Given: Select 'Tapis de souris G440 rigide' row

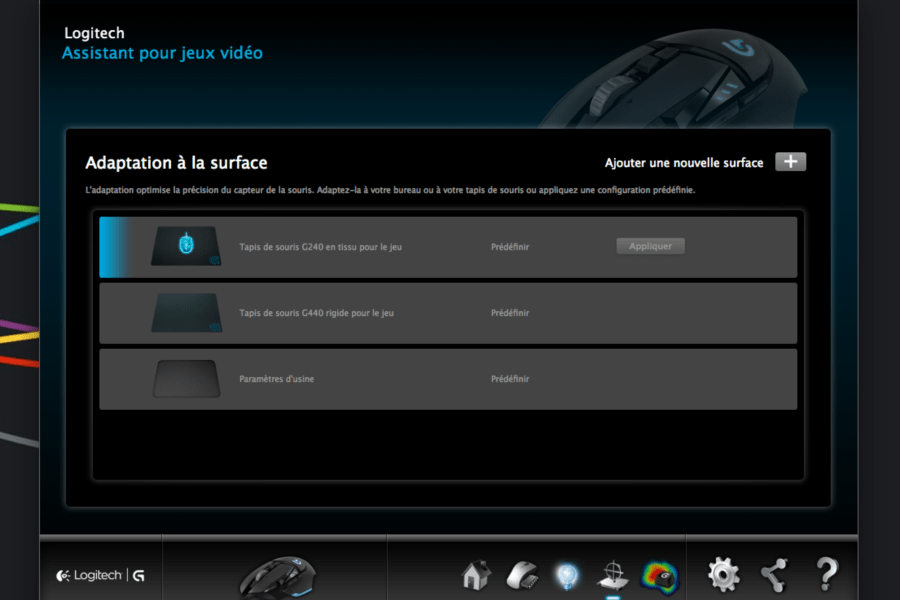Looking at the screenshot, I should point(448,313).
